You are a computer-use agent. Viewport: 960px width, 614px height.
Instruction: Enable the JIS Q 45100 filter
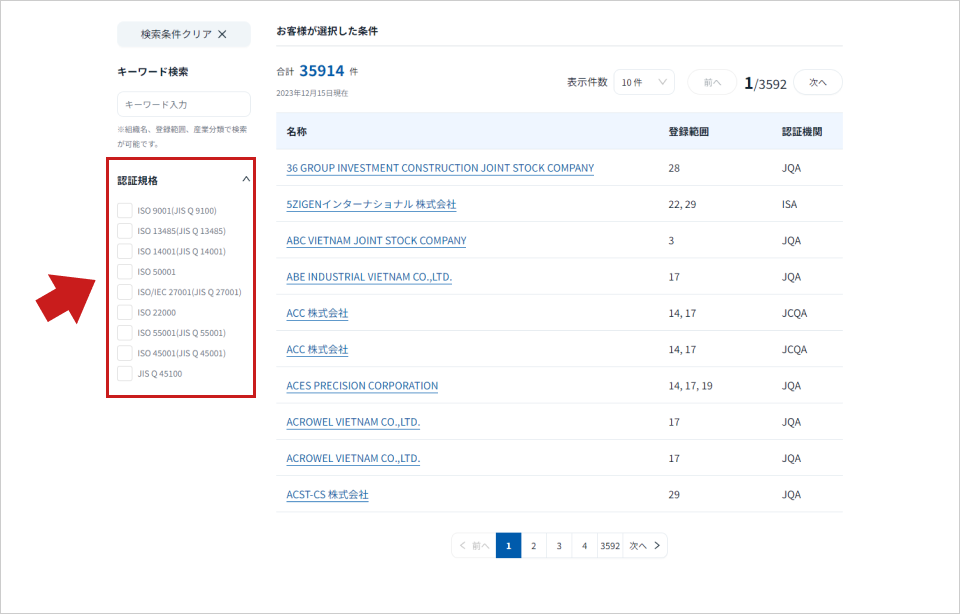click(x=126, y=373)
